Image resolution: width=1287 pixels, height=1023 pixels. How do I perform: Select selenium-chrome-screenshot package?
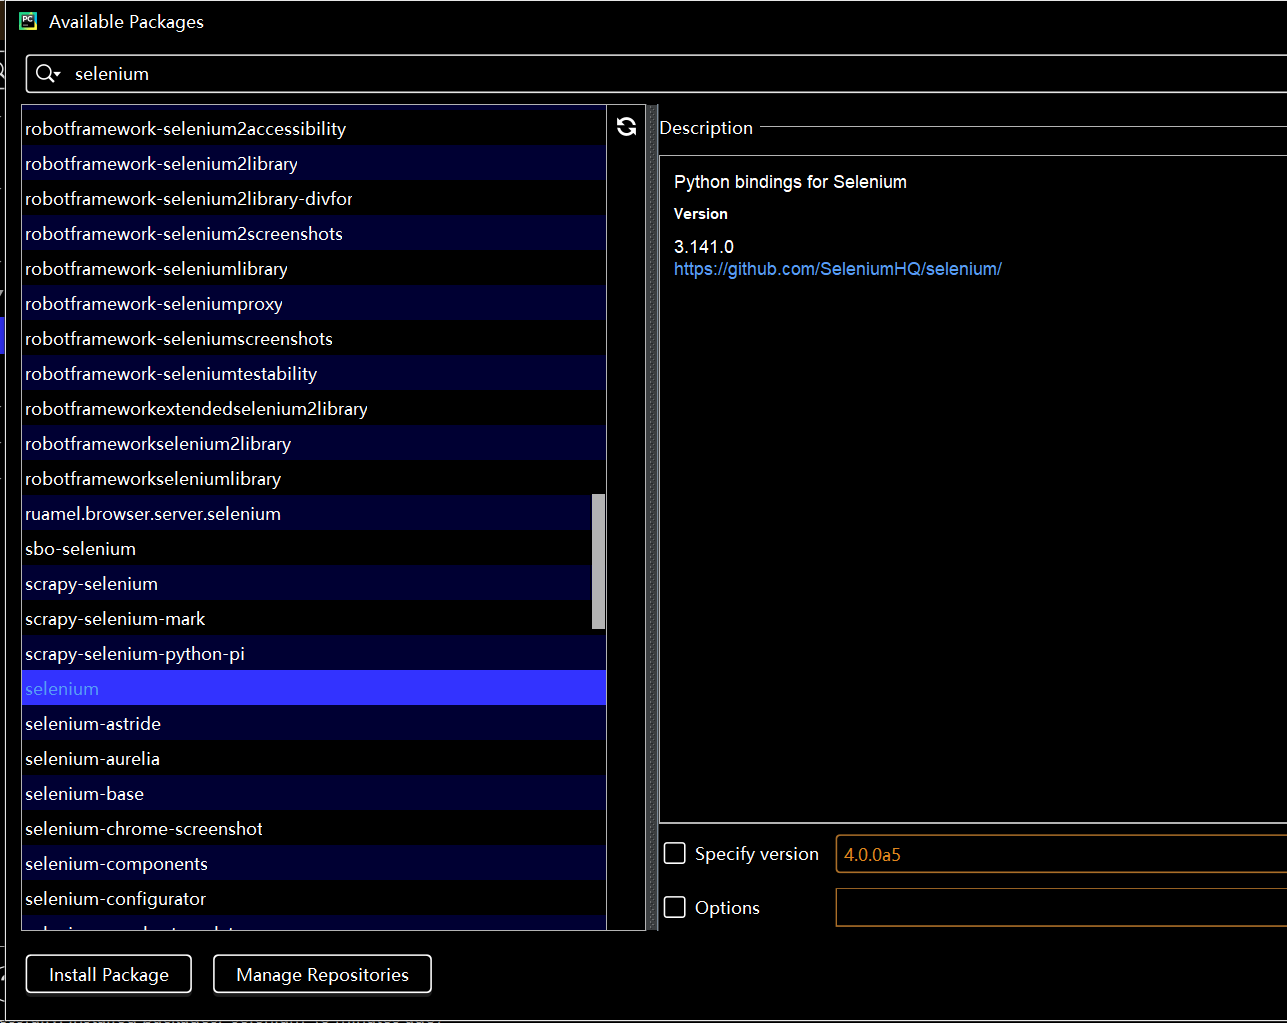click(x=314, y=828)
